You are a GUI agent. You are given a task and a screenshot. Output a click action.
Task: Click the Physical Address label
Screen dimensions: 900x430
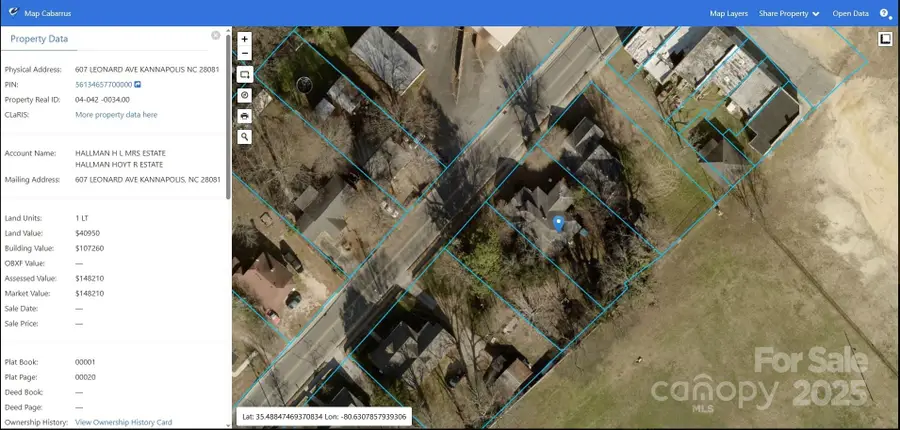tap(33, 69)
